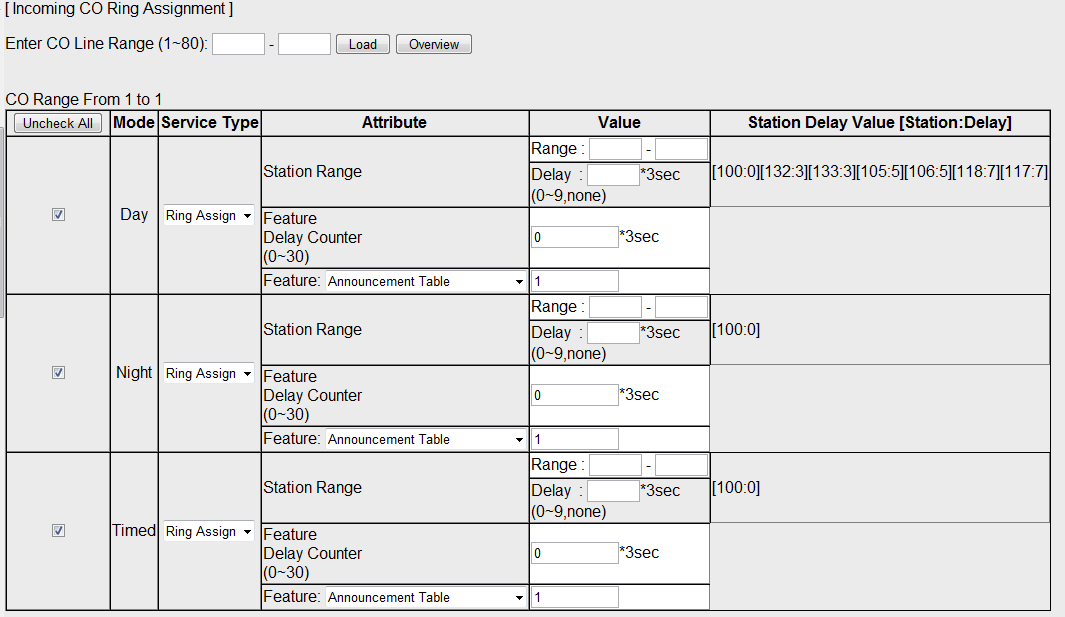Select Day mode Station Delay input
The width and height of the screenshot is (1065, 617).
pyautogui.click(x=612, y=175)
